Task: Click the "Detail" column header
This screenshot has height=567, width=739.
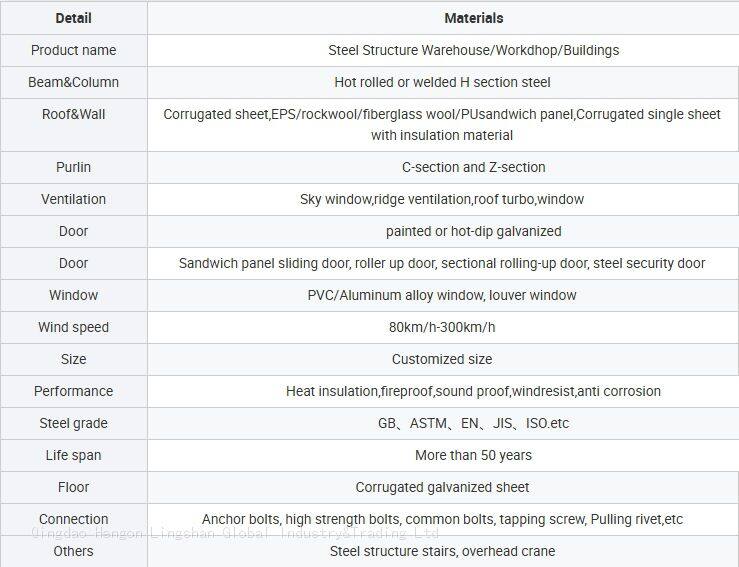Action: pos(73,18)
